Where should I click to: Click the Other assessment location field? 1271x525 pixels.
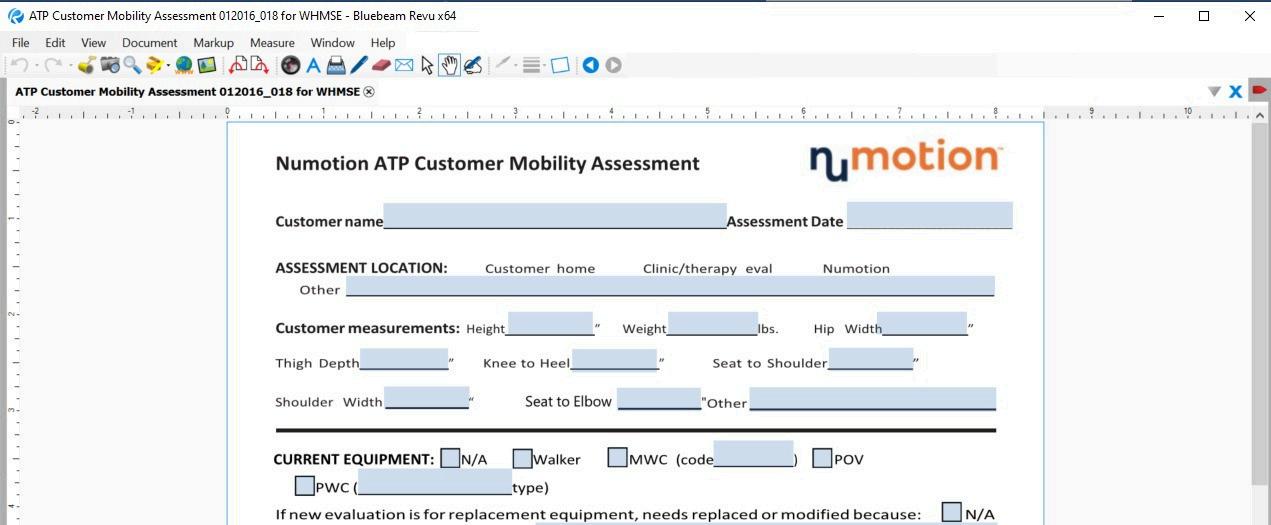pyautogui.click(x=670, y=286)
